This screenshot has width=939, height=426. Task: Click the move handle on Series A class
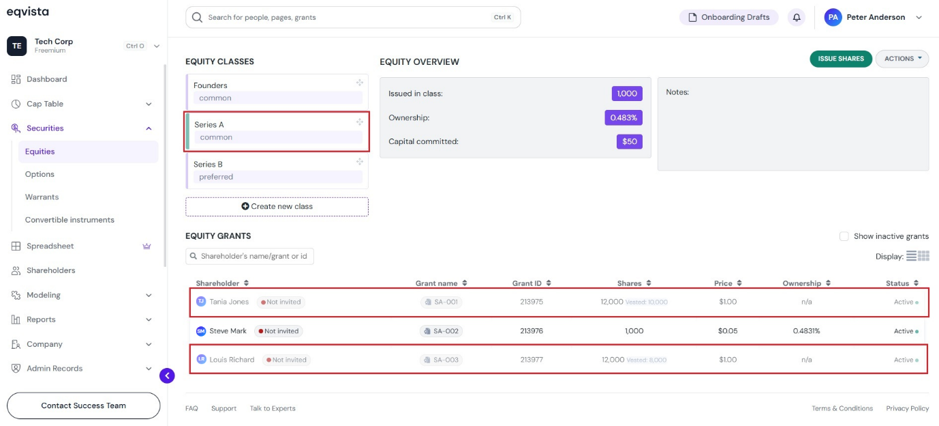click(x=359, y=122)
